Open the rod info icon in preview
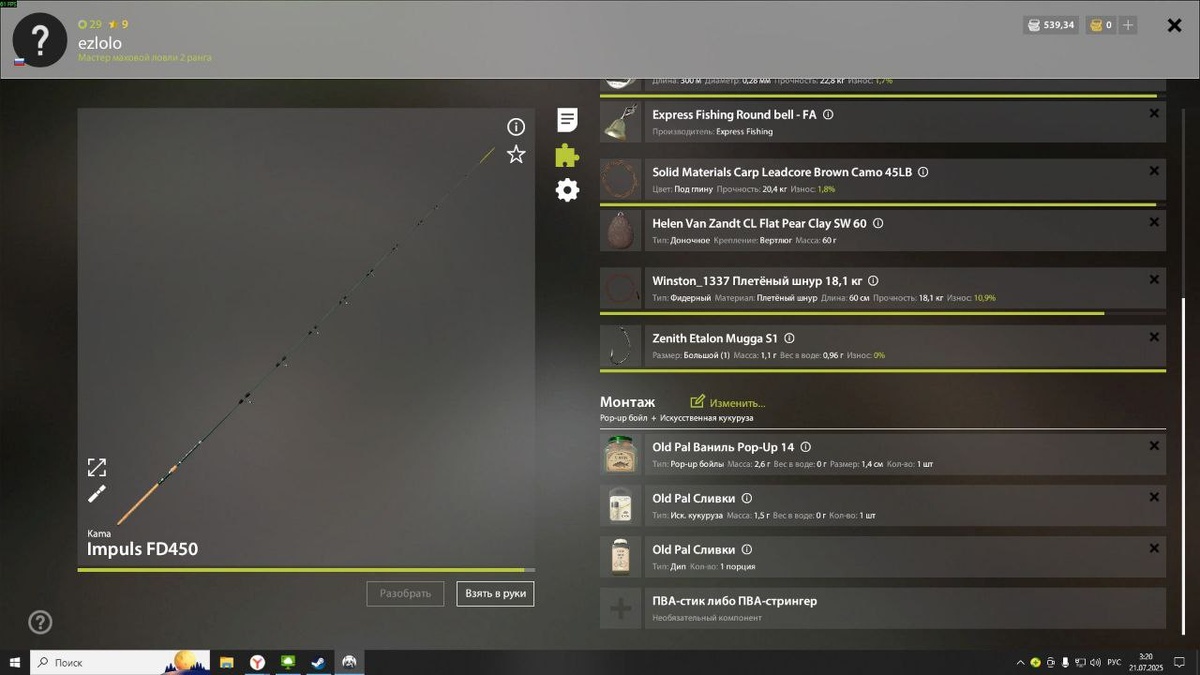Image resolution: width=1200 pixels, height=675 pixels. [516, 127]
